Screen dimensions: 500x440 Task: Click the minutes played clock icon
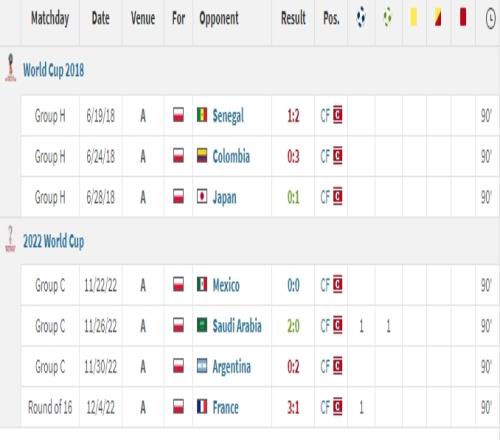click(491, 19)
